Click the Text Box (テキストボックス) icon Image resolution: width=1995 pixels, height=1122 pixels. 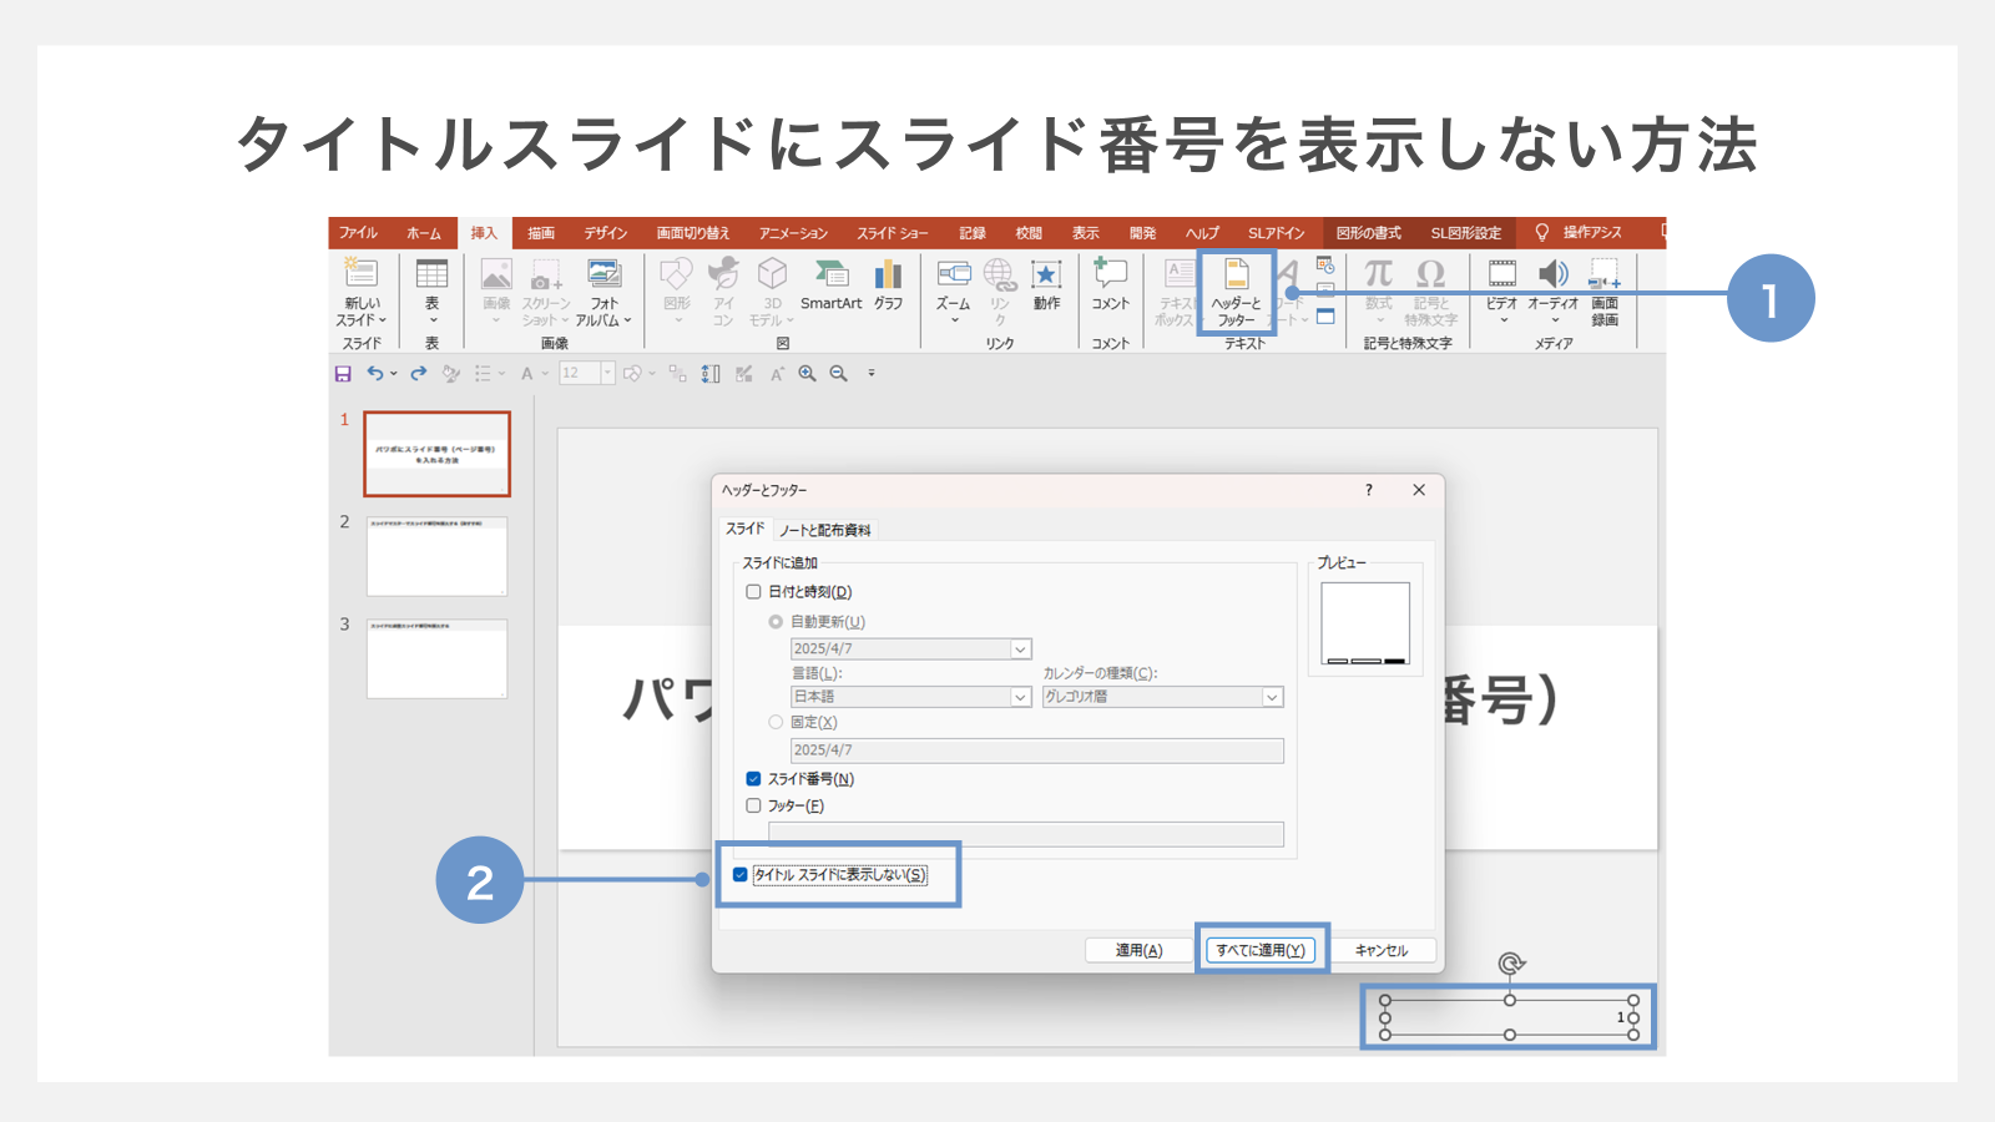click(1179, 274)
